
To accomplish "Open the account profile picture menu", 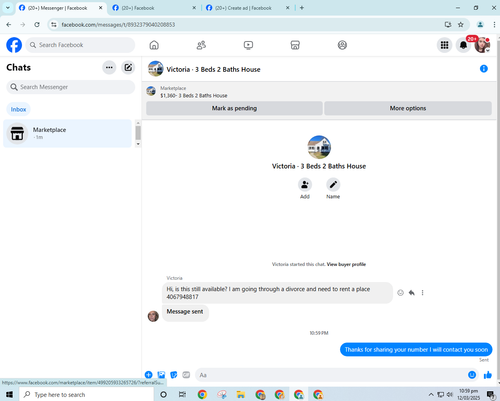I will [x=482, y=45].
